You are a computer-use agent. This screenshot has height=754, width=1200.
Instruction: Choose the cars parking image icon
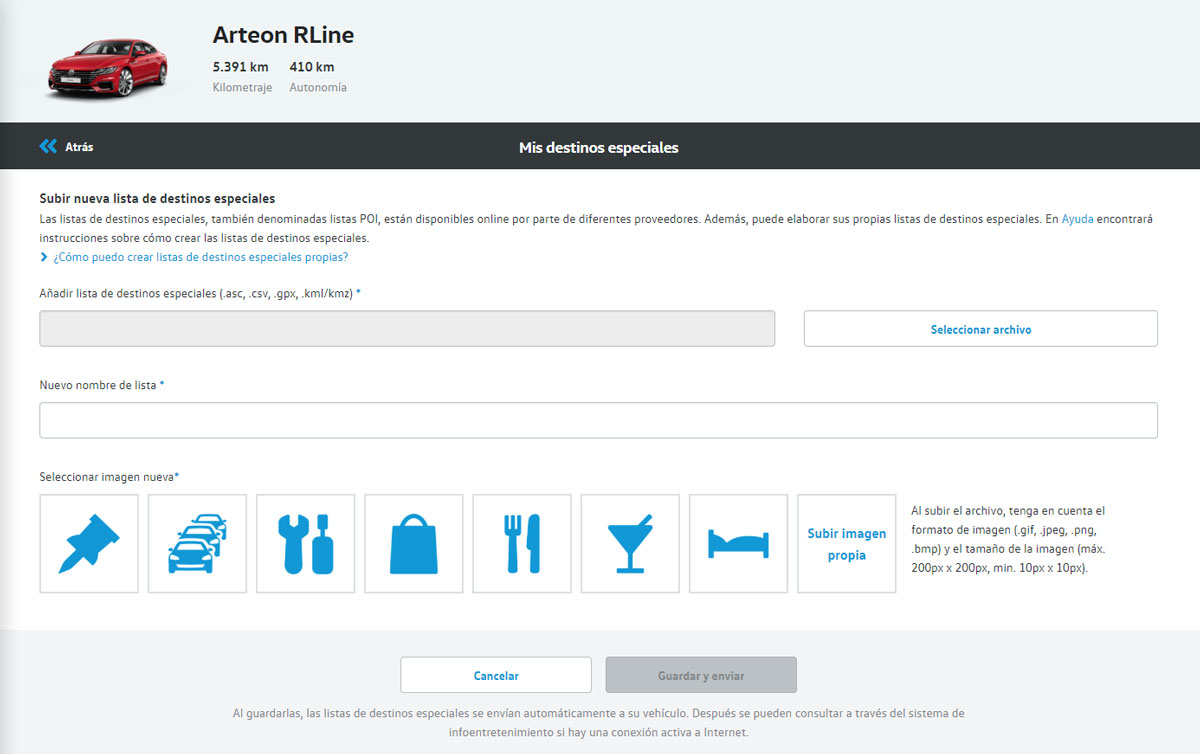(x=197, y=544)
